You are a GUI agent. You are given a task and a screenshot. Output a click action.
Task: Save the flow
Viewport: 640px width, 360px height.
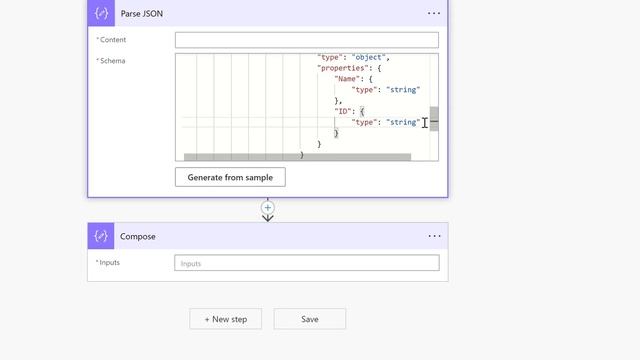click(x=310, y=319)
